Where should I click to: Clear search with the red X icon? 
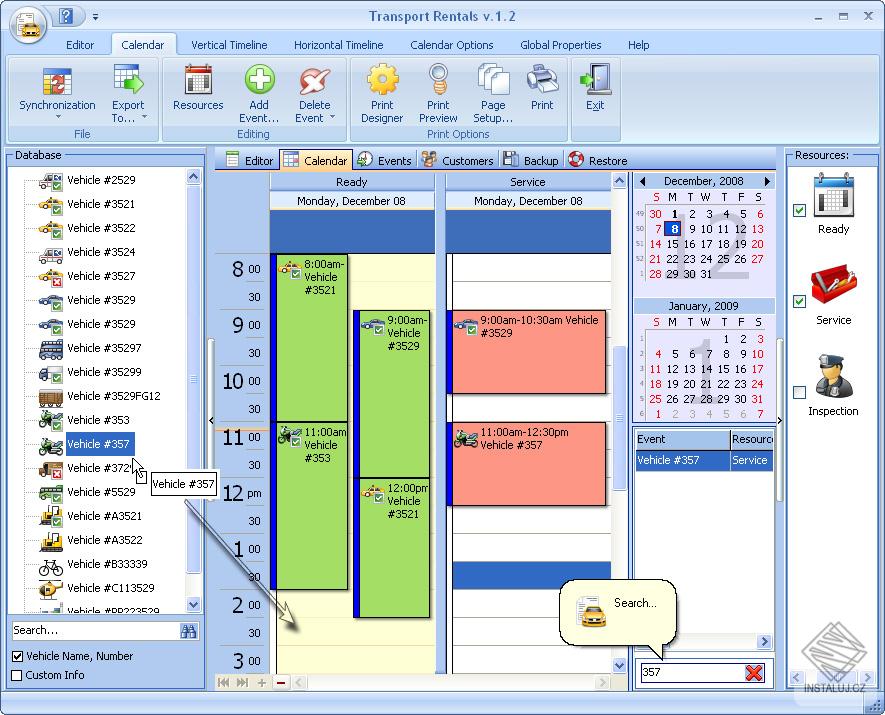753,672
